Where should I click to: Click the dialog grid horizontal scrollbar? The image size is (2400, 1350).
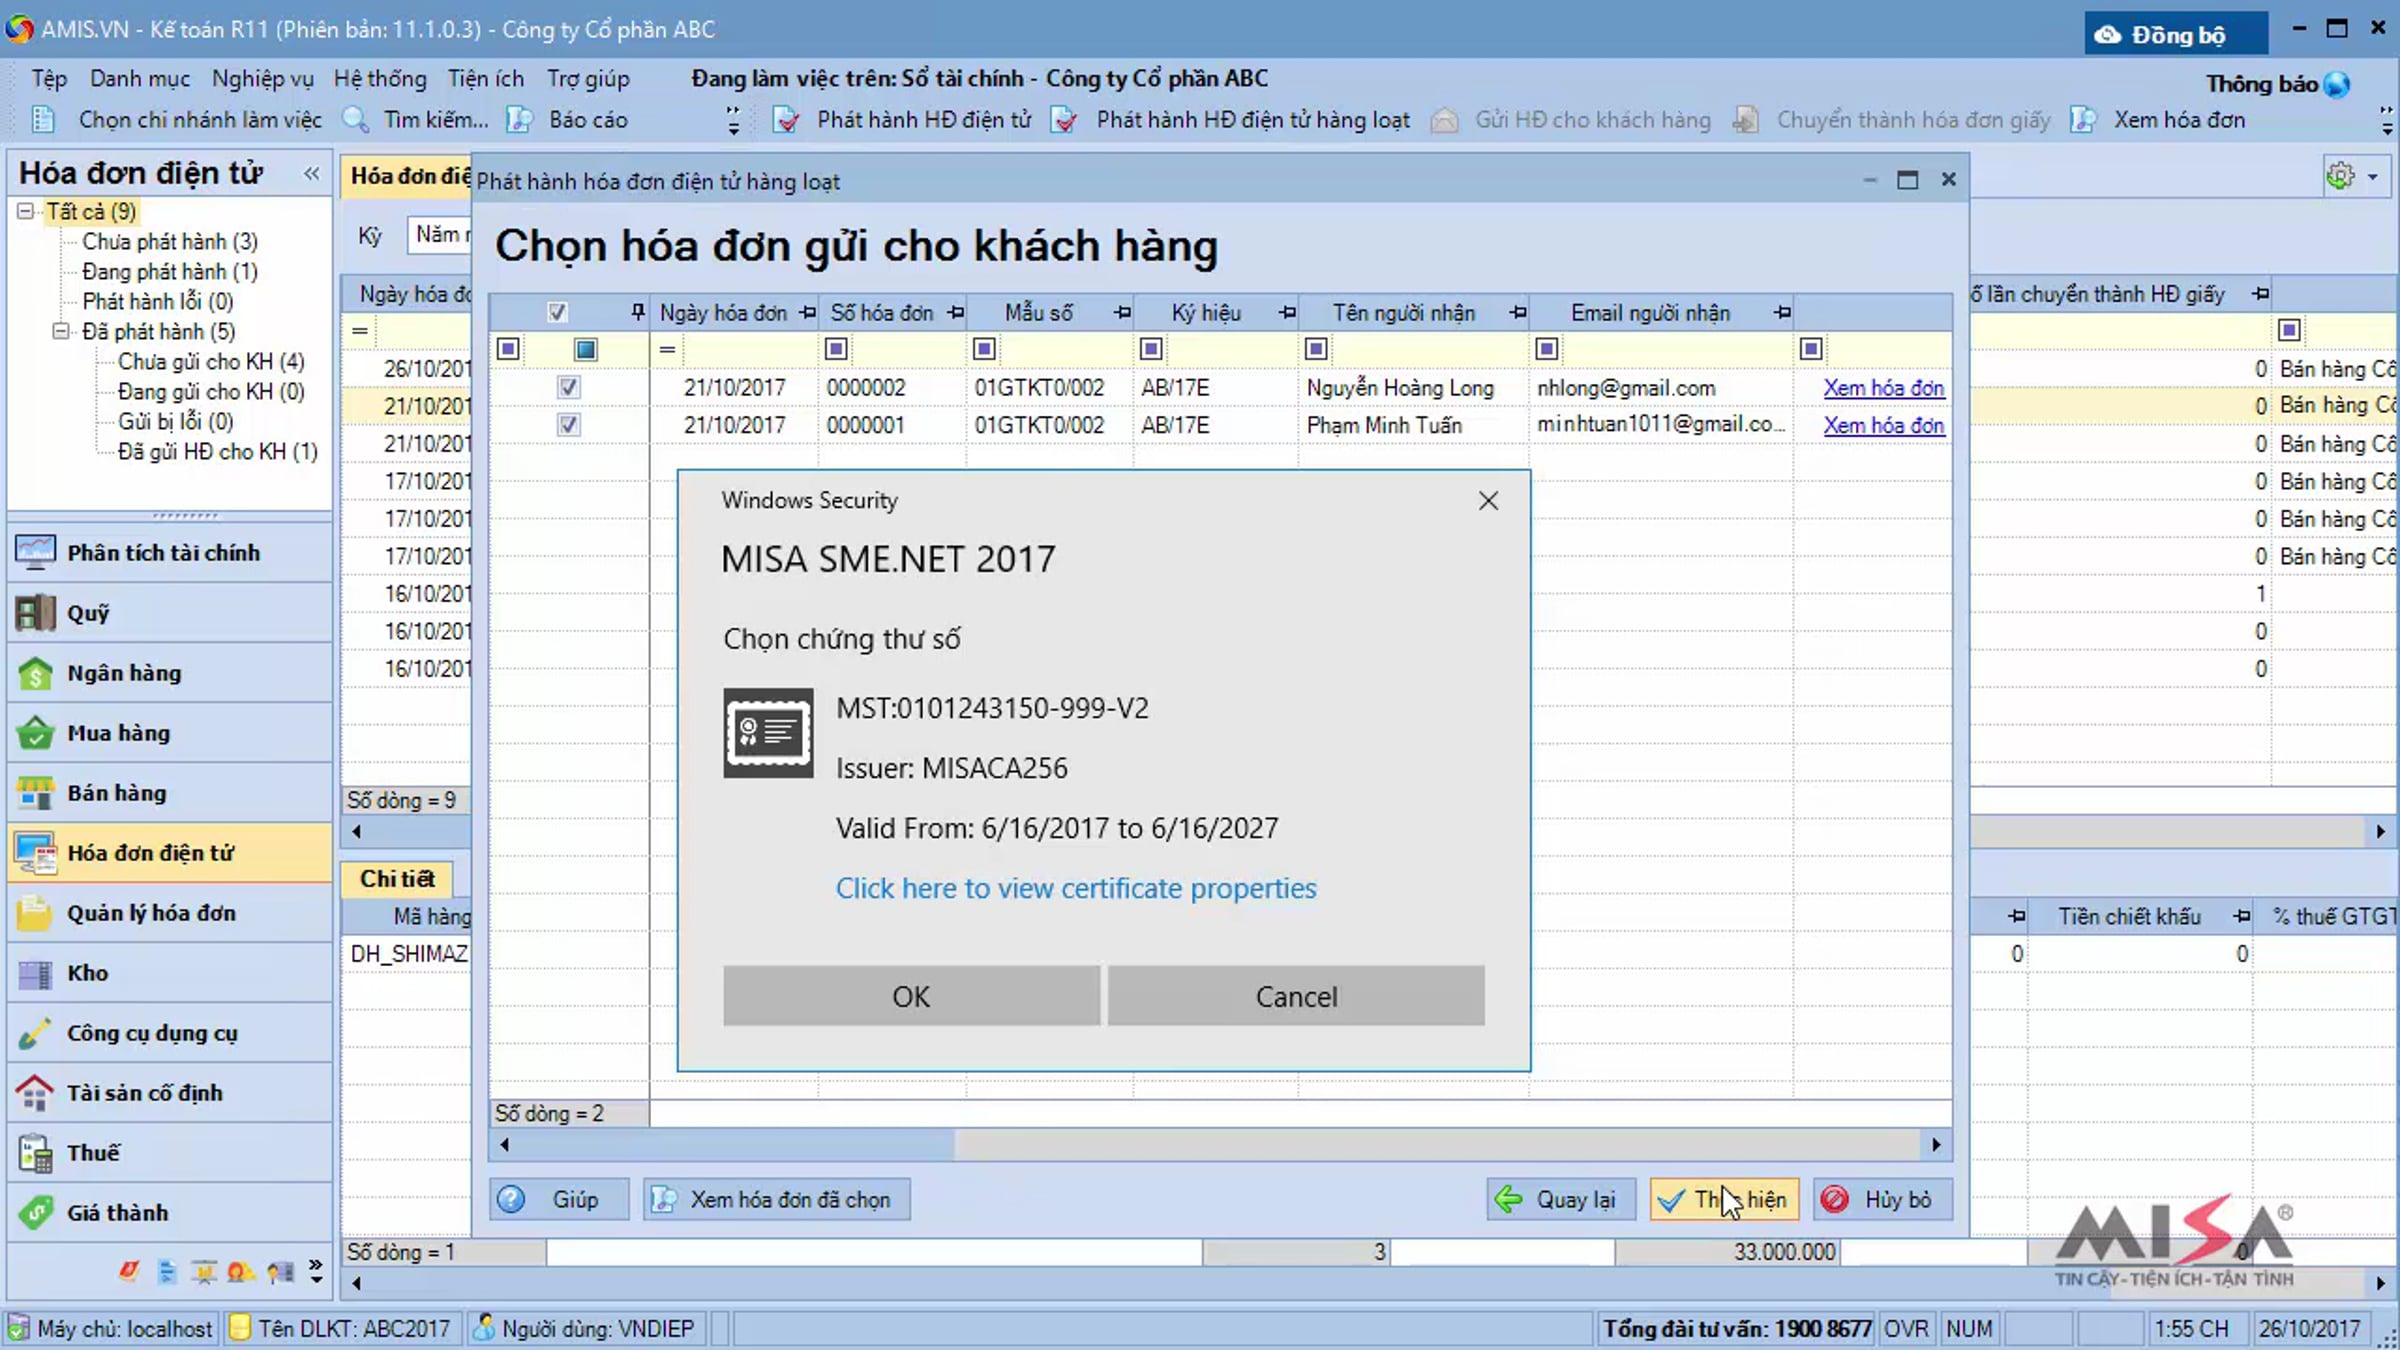point(1220,1145)
